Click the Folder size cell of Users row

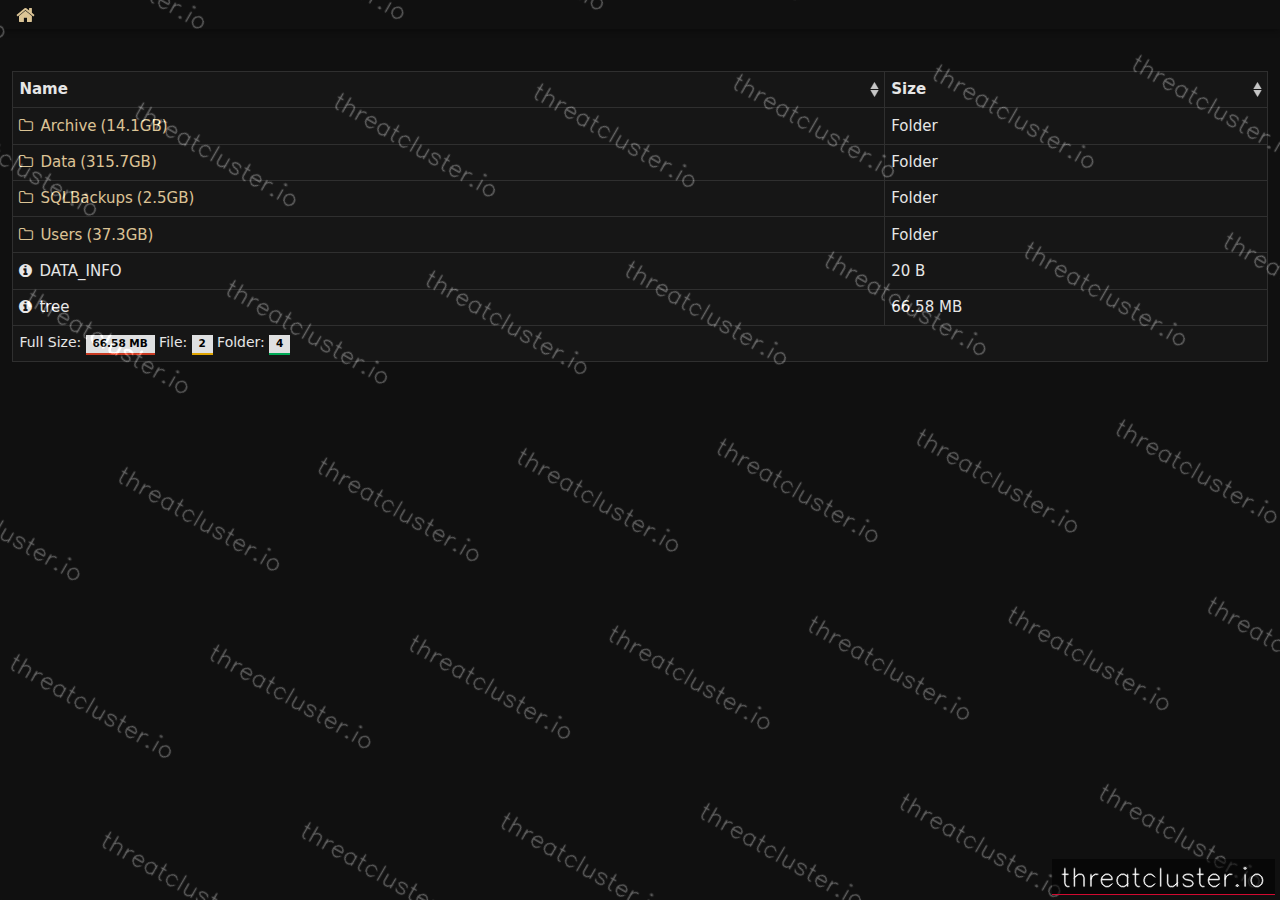click(x=1076, y=235)
